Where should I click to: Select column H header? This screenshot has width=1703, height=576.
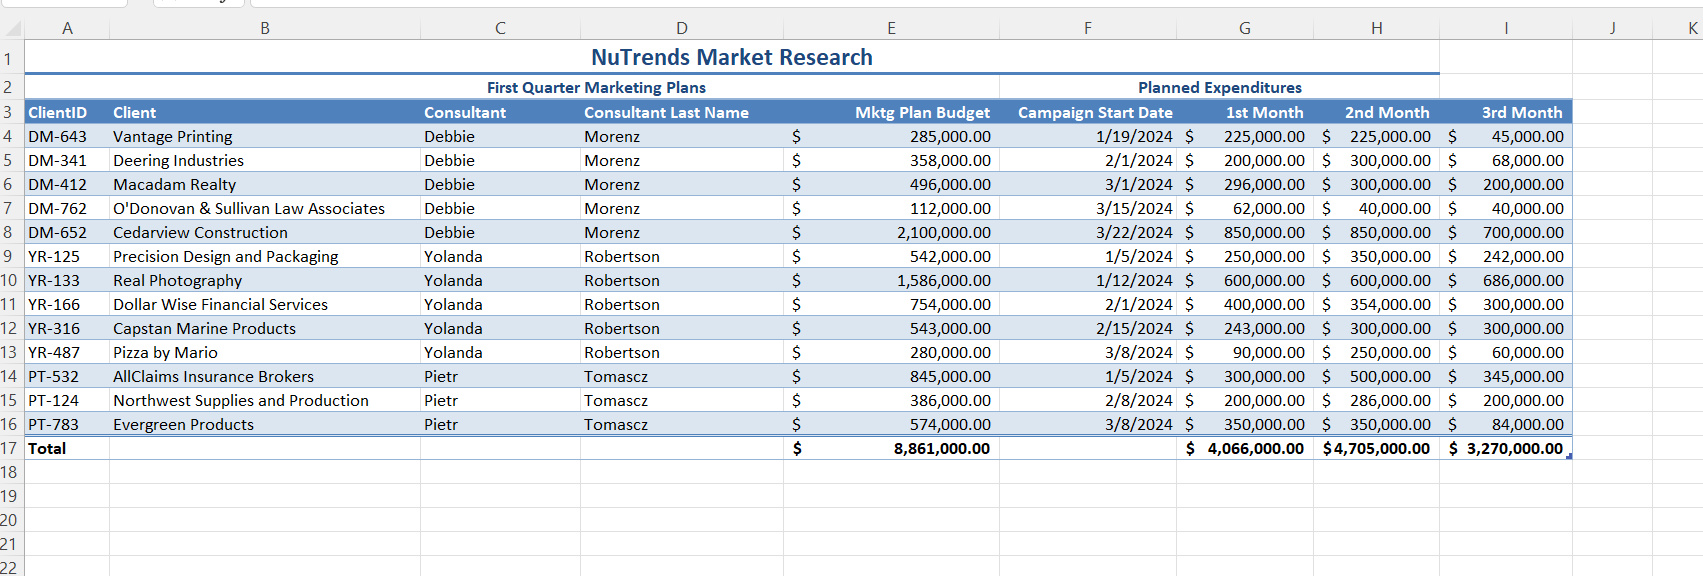(1376, 28)
